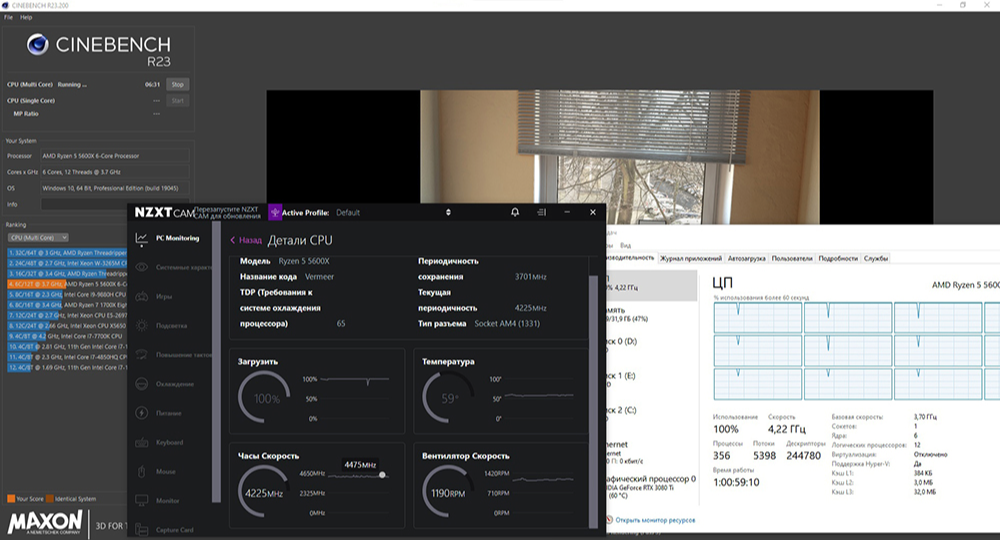Select ranking row 8 Xeon CPU X5650
The height and width of the screenshot is (540, 1000).
tap(67, 326)
